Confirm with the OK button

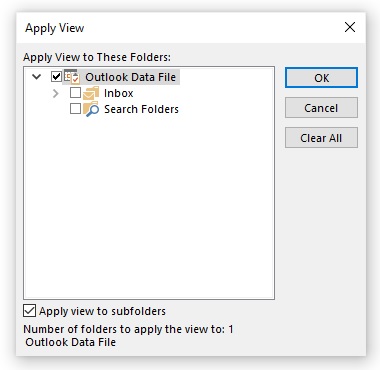tap(321, 78)
